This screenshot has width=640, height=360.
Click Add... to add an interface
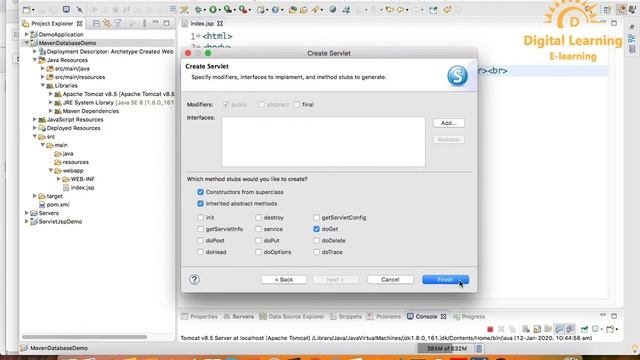click(449, 123)
